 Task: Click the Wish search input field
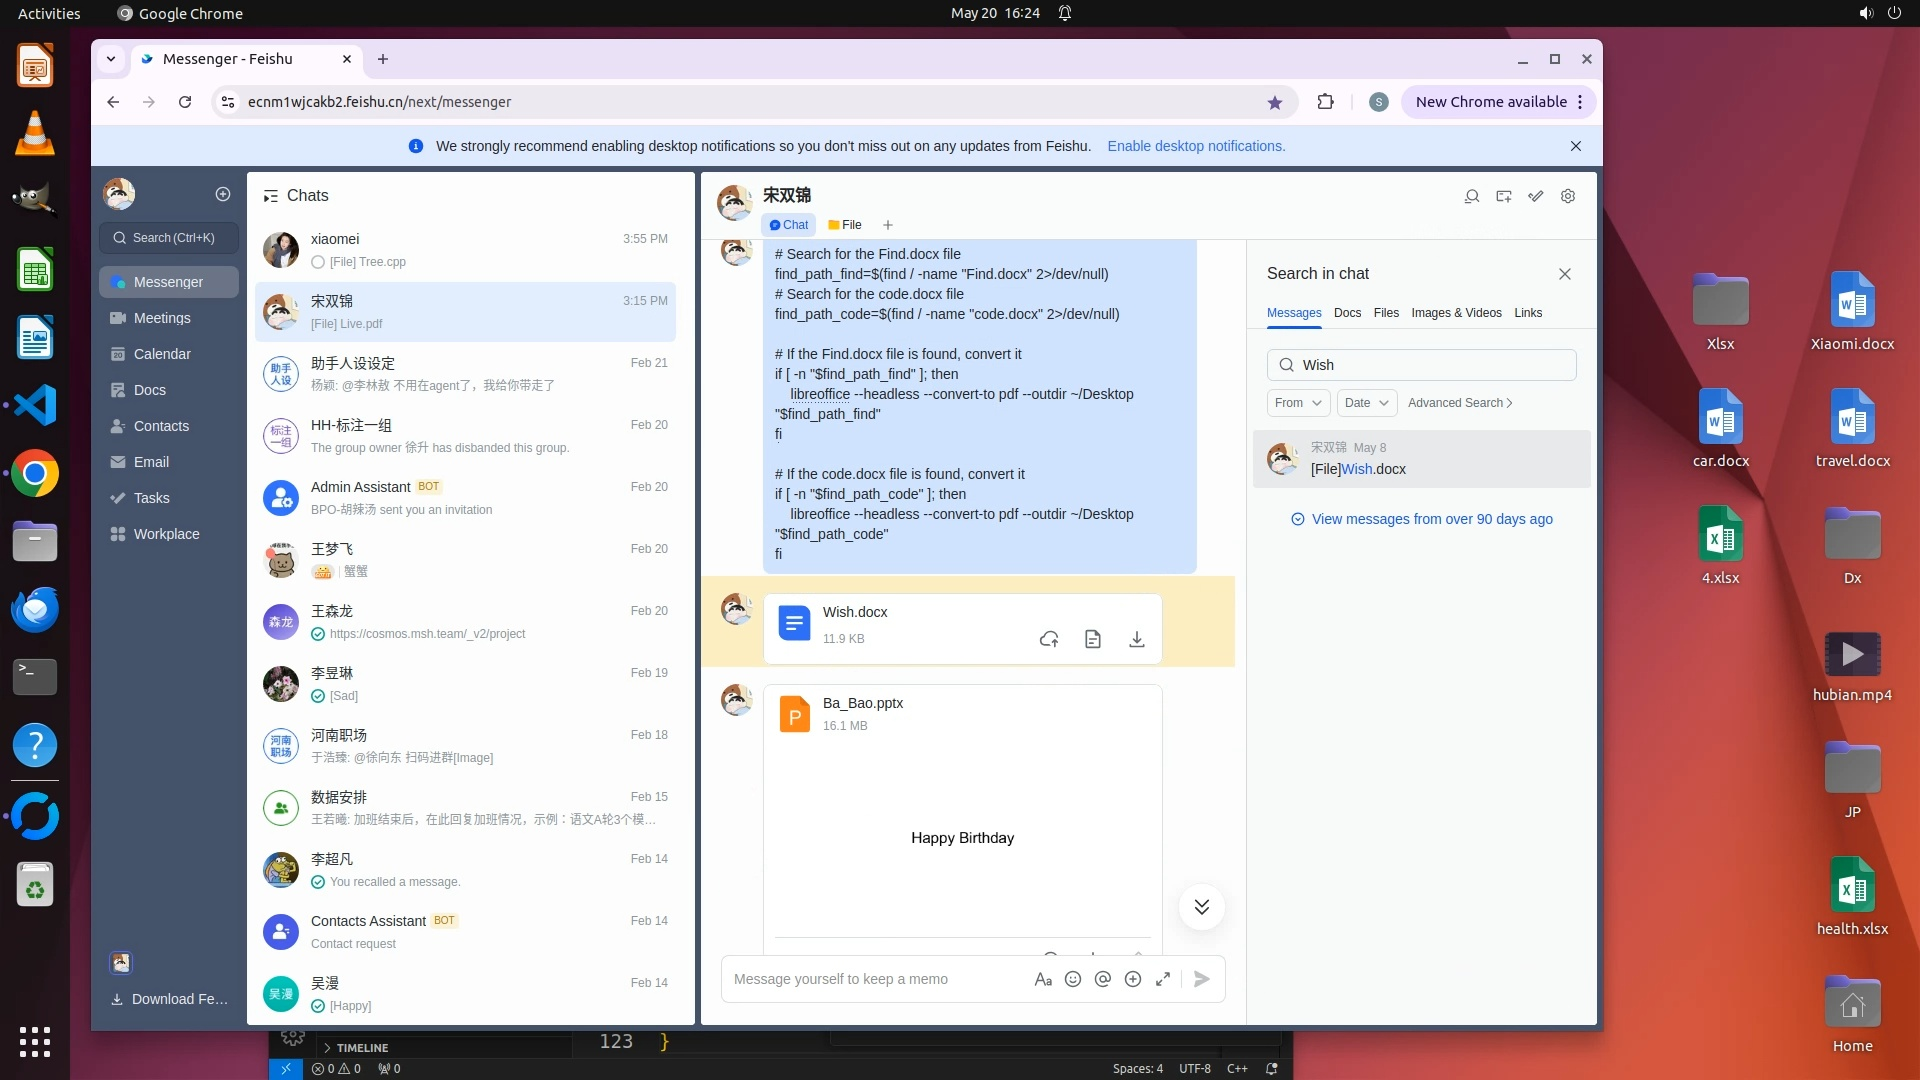coord(1430,365)
